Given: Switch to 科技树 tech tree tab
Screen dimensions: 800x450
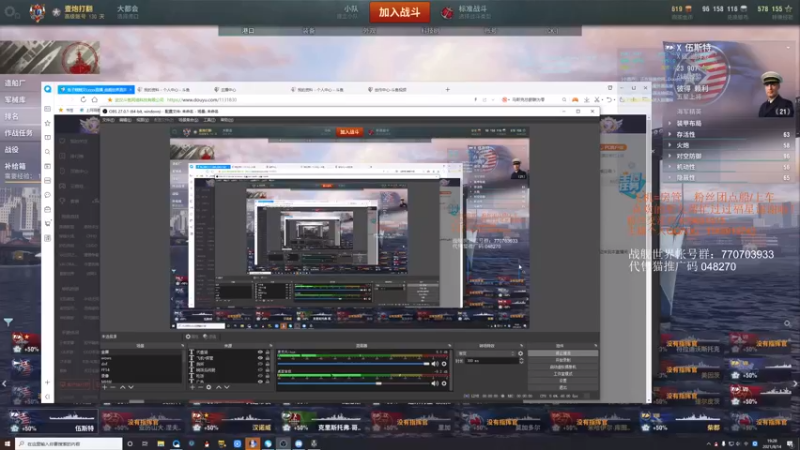Looking at the screenshot, I should pos(430,31).
